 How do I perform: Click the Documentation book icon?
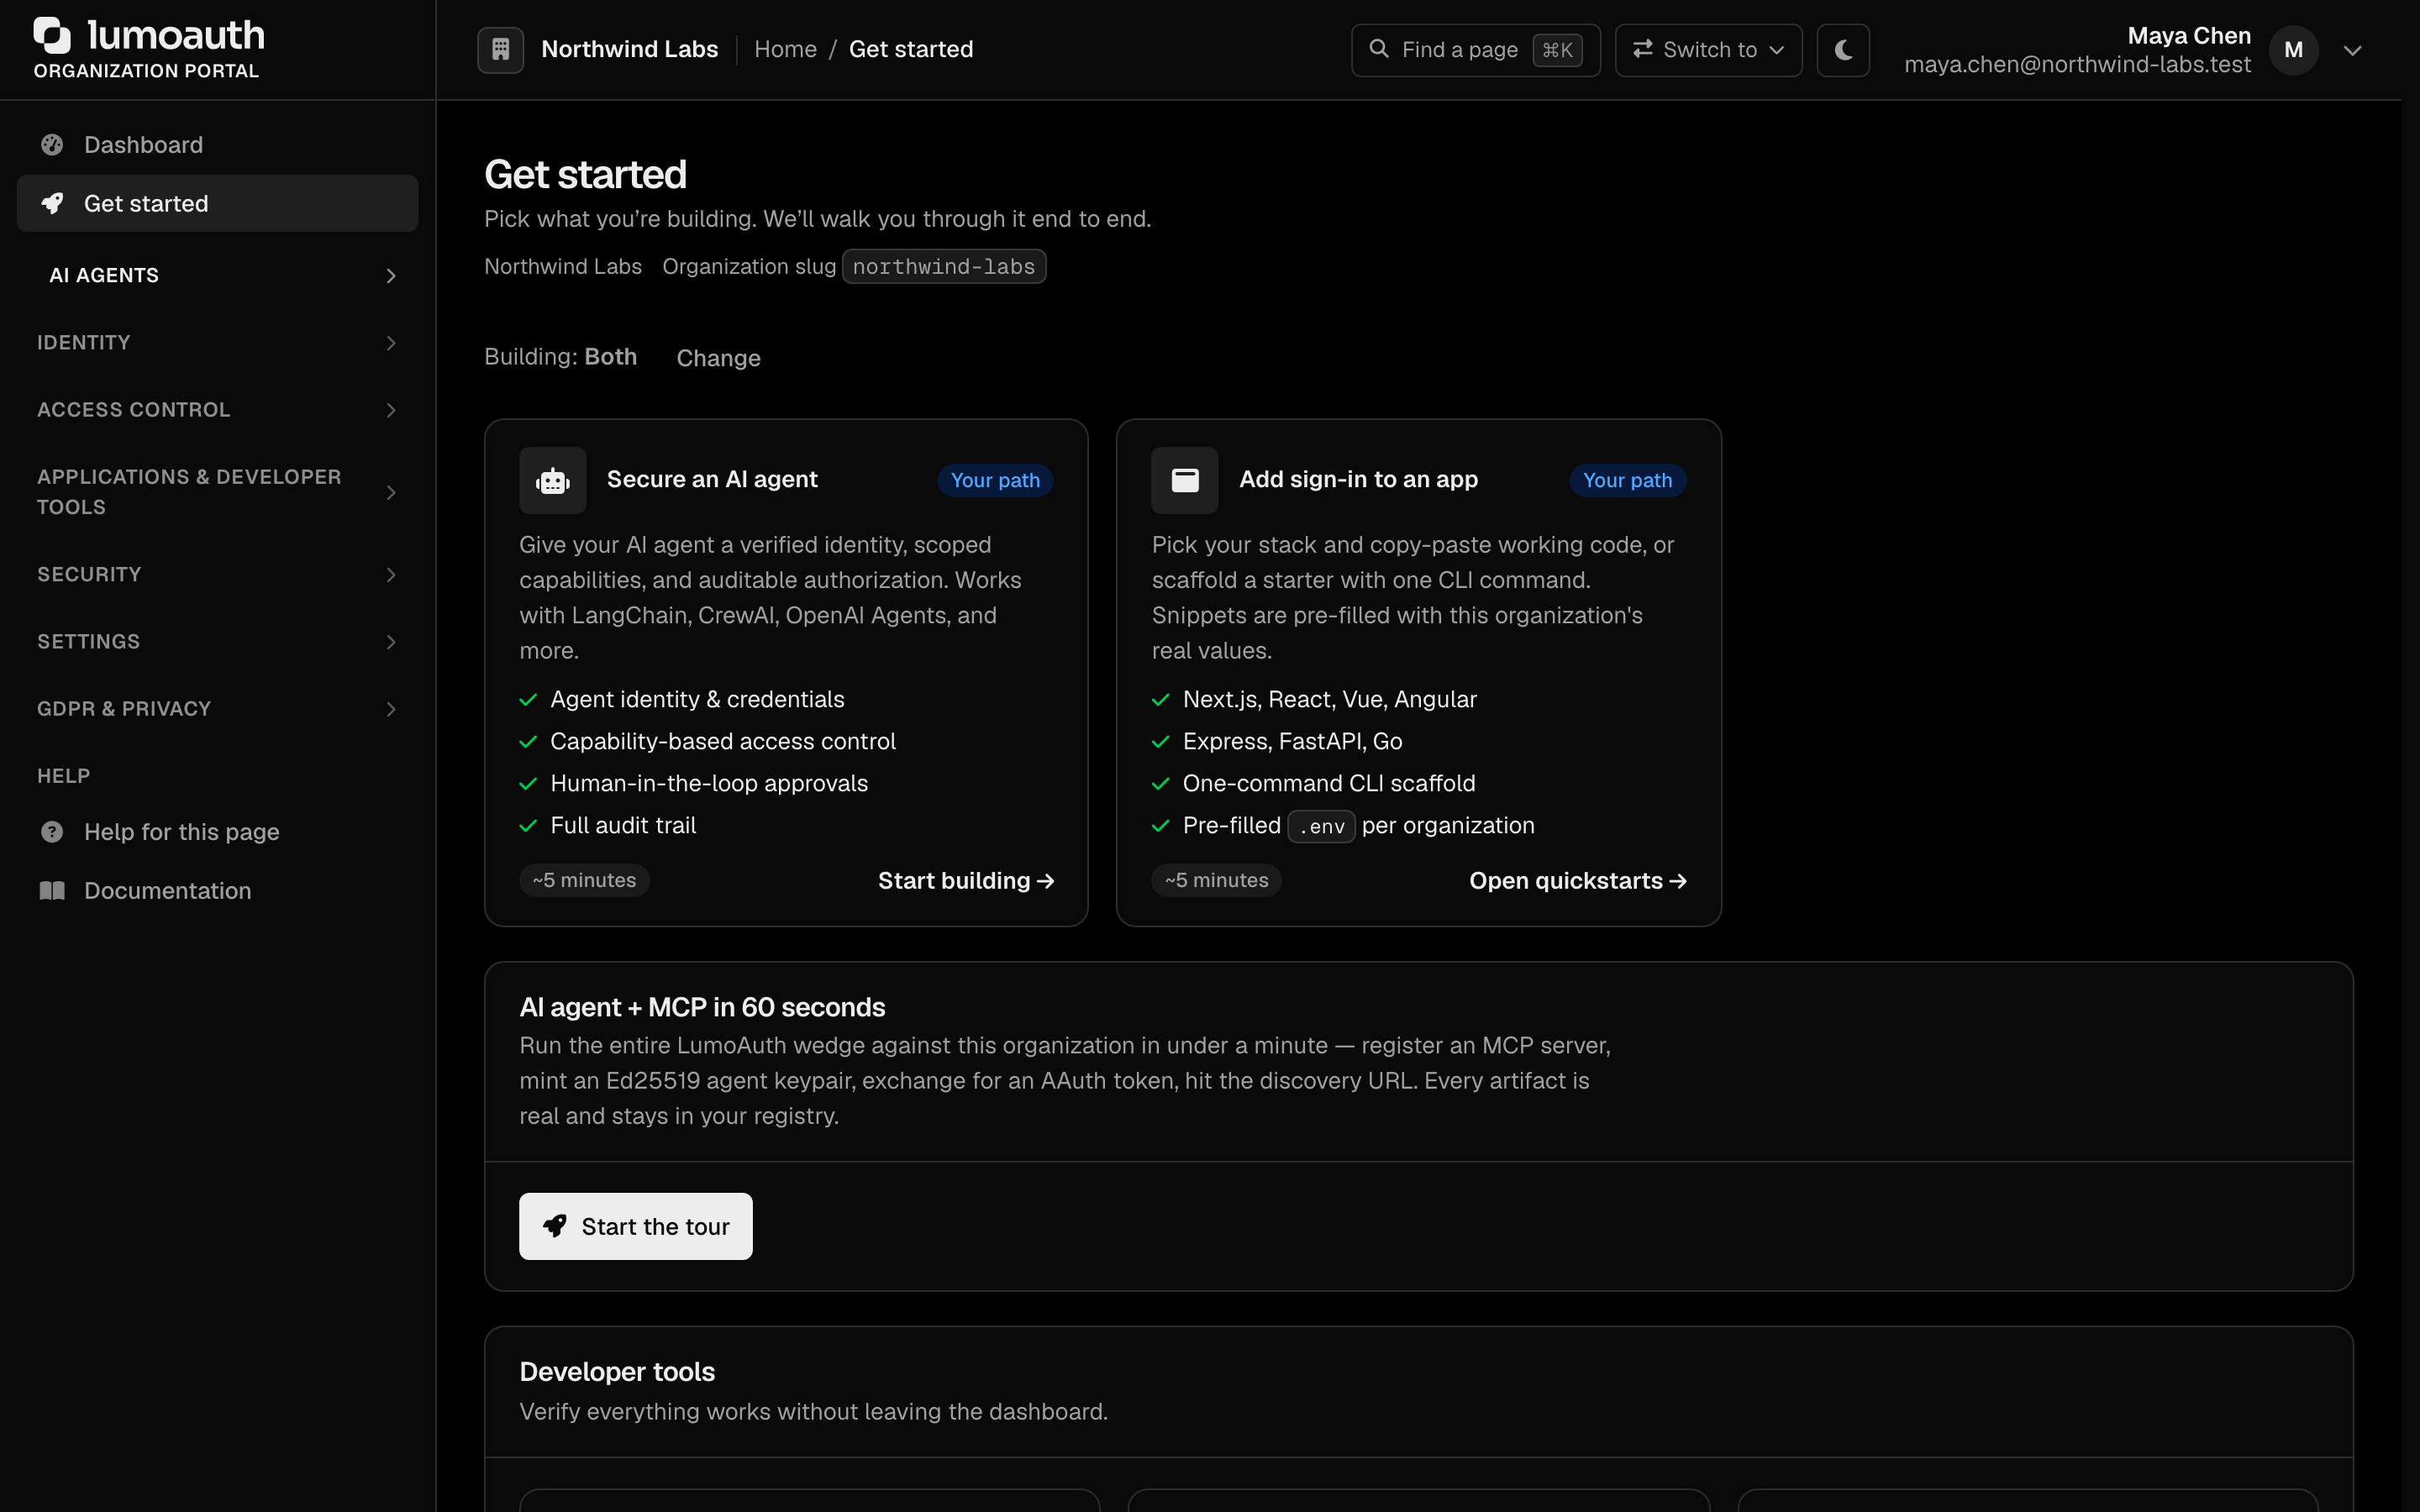pyautogui.click(x=52, y=890)
